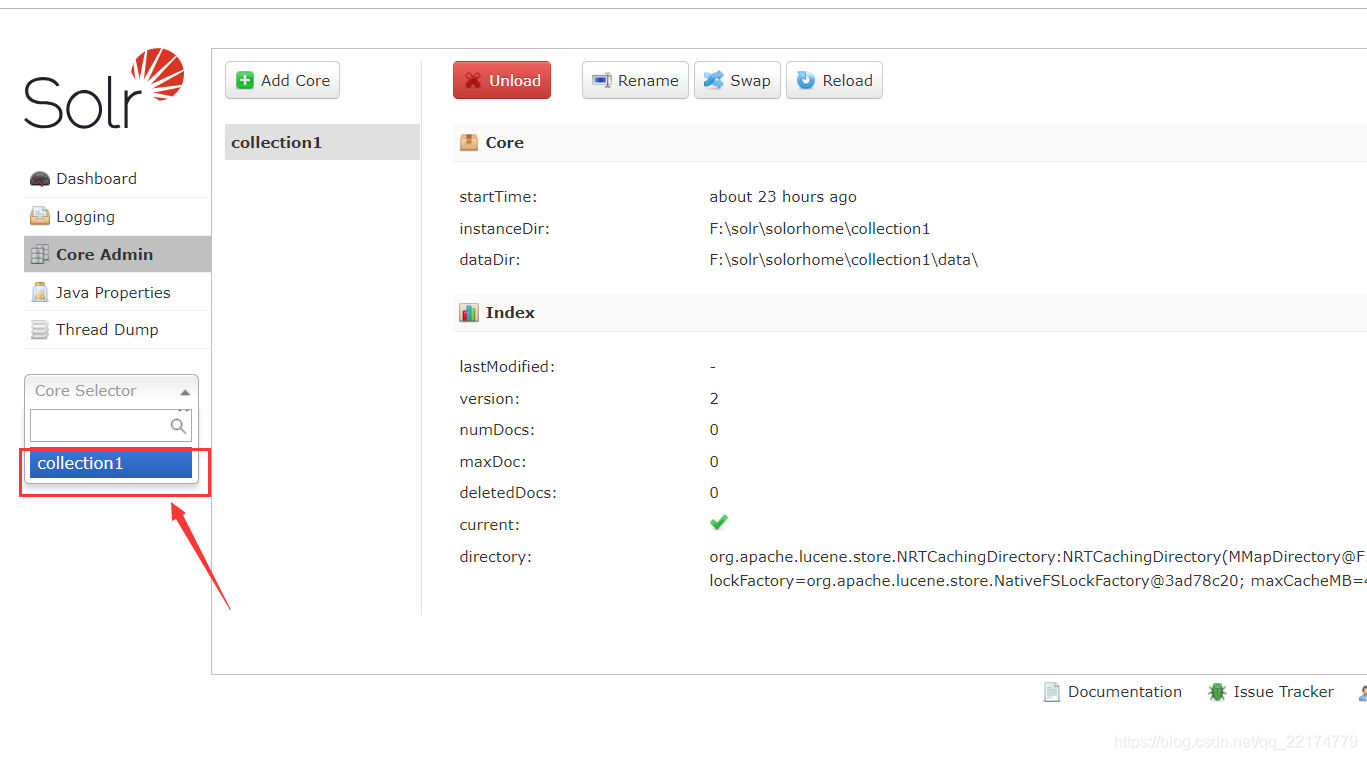The image size is (1367, 760).
Task: Click the Unload button
Action: 502,80
